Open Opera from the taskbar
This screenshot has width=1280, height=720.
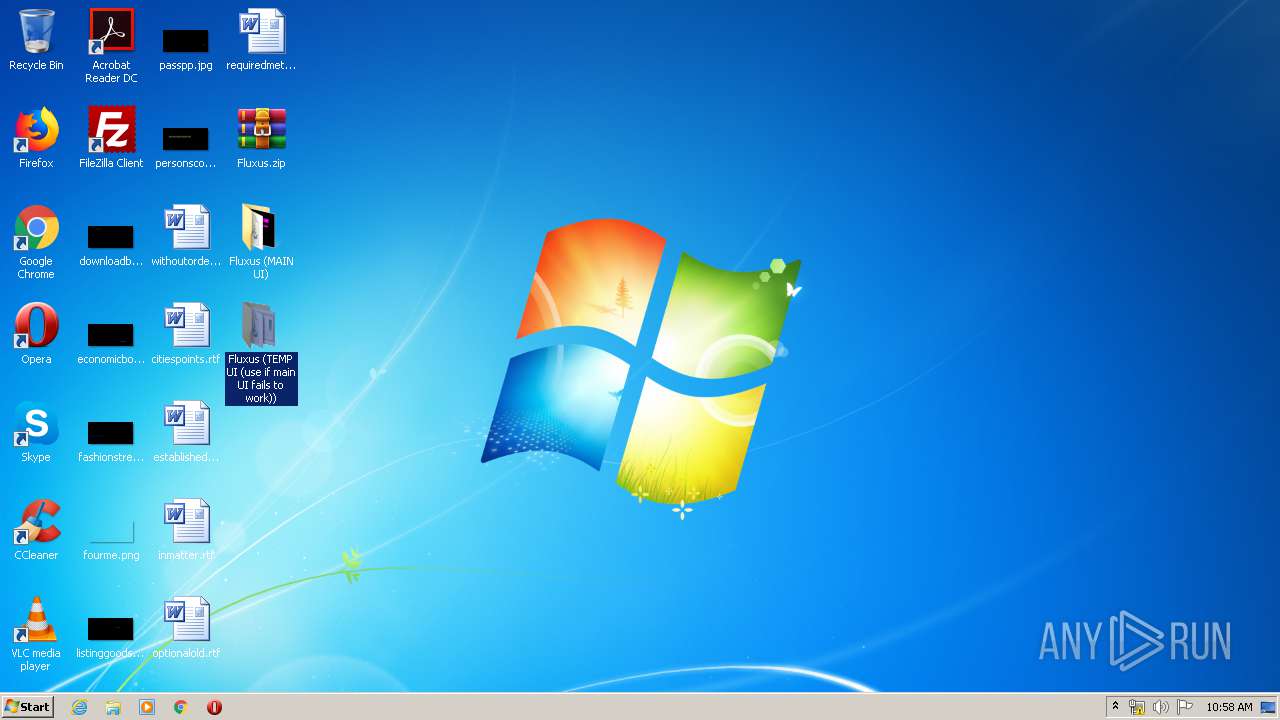click(214, 707)
